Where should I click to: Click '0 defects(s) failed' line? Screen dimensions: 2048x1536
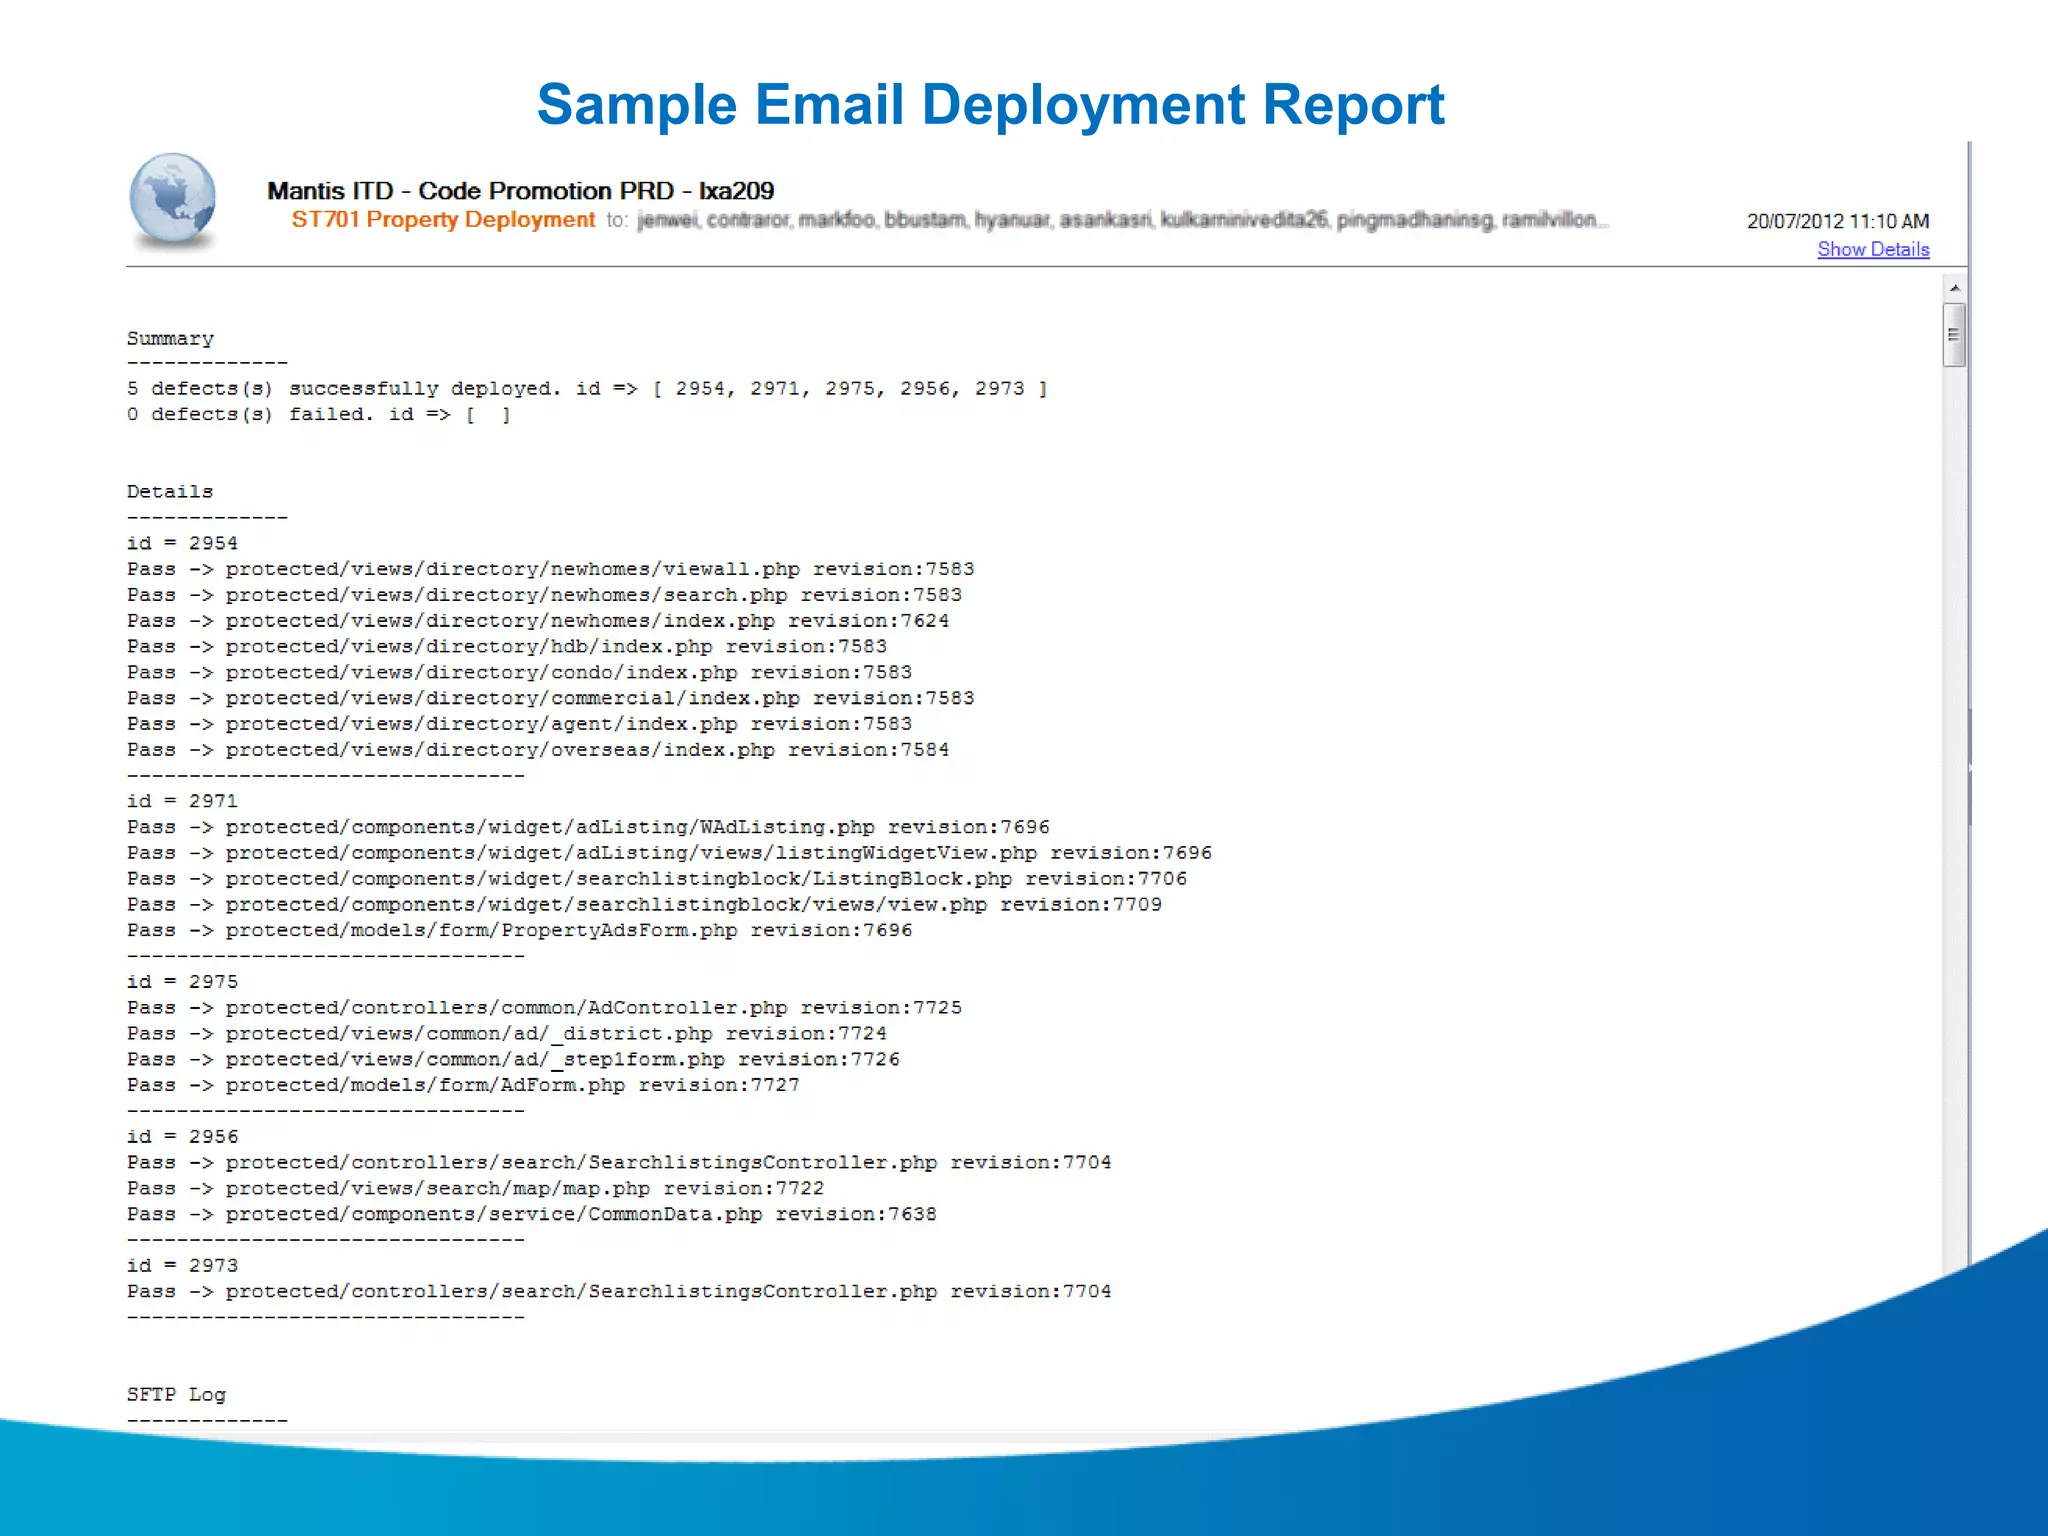tap(319, 414)
